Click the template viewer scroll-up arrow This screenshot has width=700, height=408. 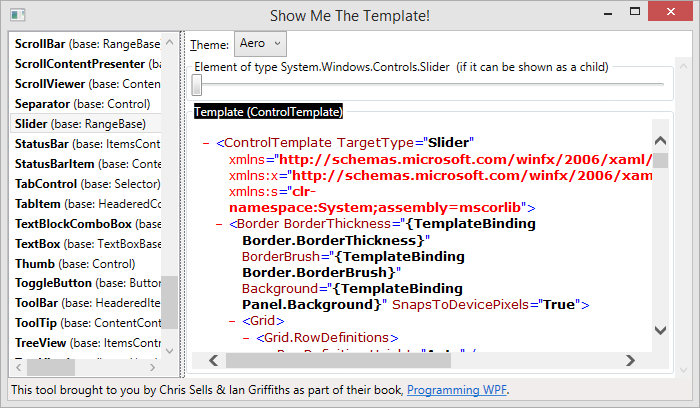tap(660, 130)
